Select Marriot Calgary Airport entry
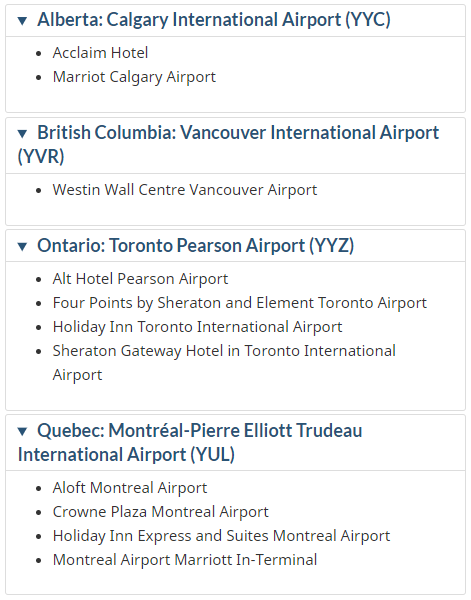471x600 pixels. 134,77
